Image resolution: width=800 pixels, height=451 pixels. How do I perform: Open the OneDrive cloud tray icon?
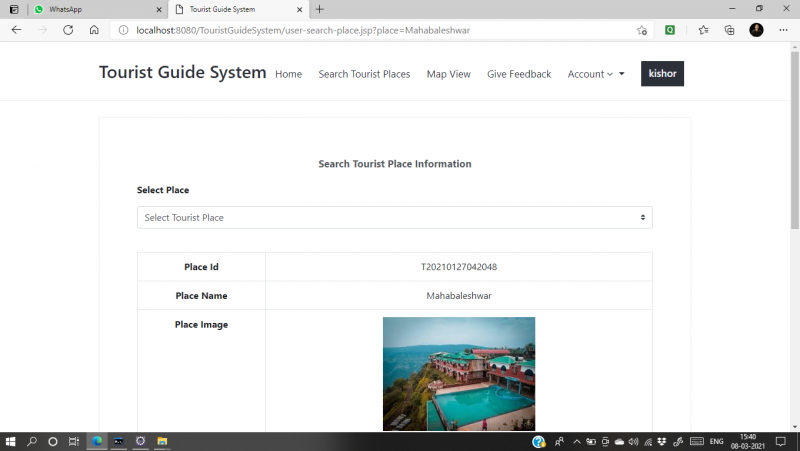(619, 442)
